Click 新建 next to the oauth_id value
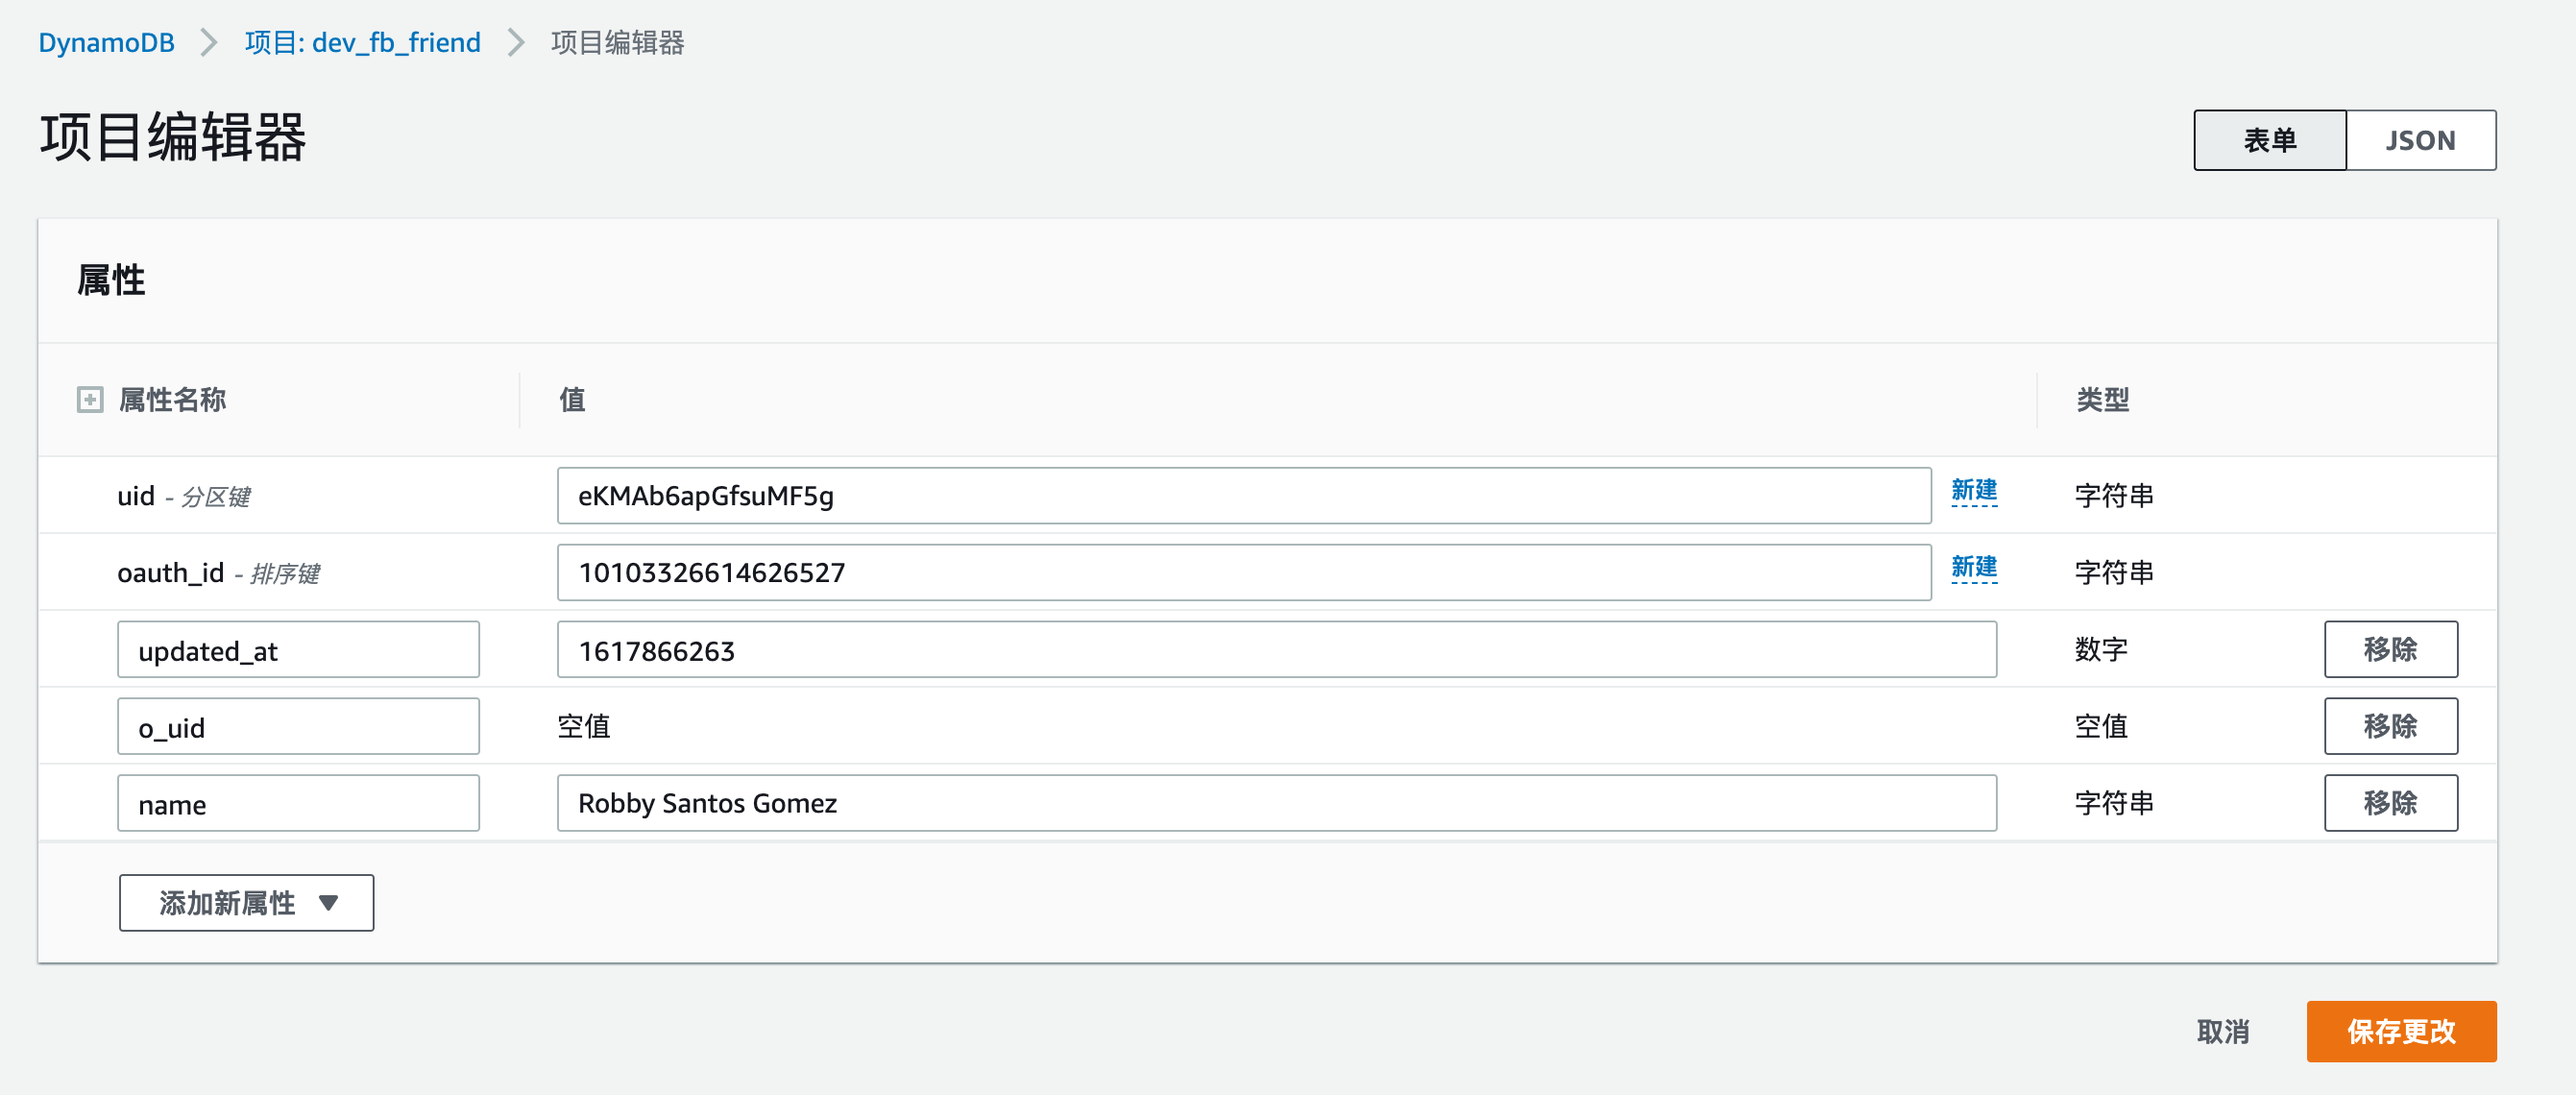The height and width of the screenshot is (1095, 2576). click(1975, 570)
